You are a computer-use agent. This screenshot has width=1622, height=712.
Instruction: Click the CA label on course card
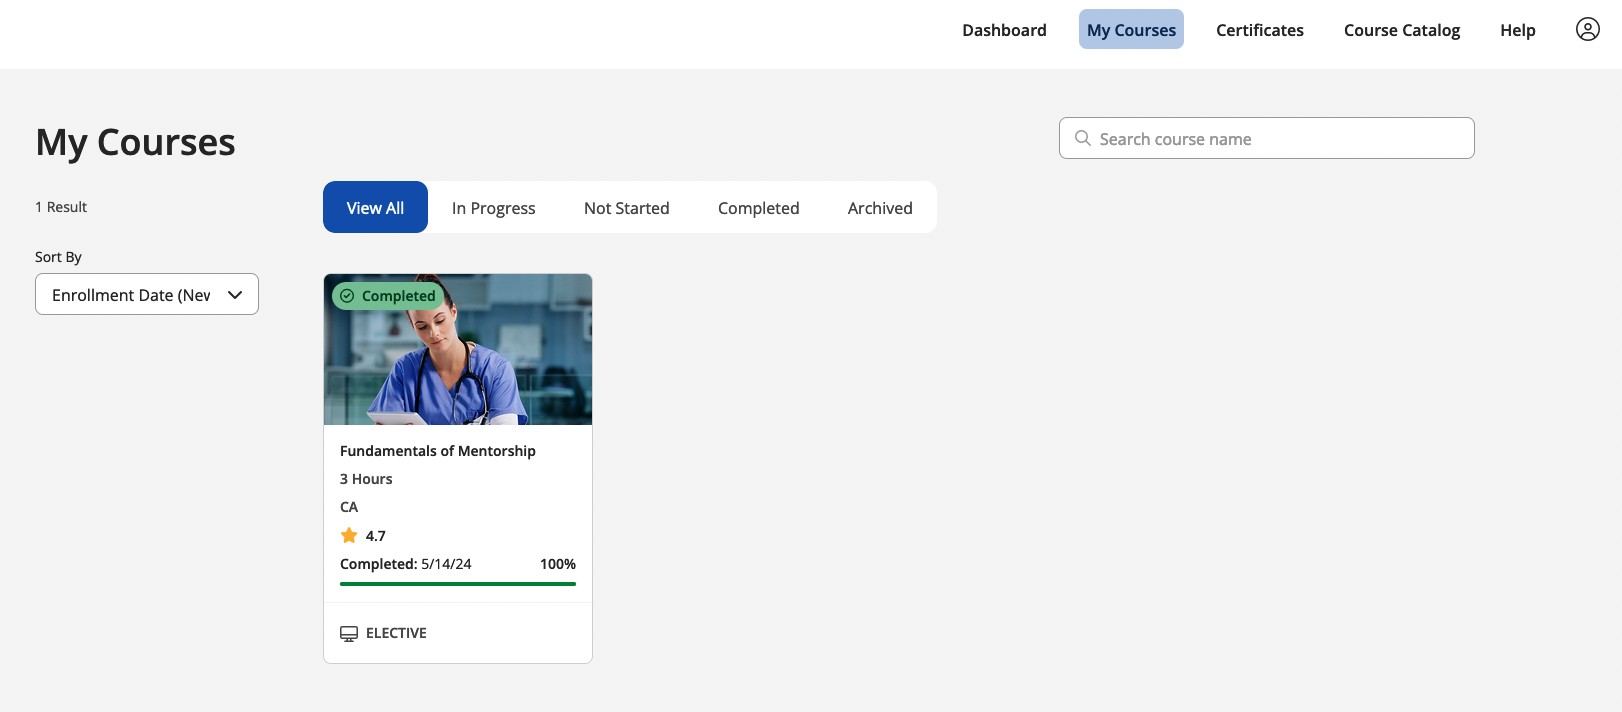coord(349,507)
